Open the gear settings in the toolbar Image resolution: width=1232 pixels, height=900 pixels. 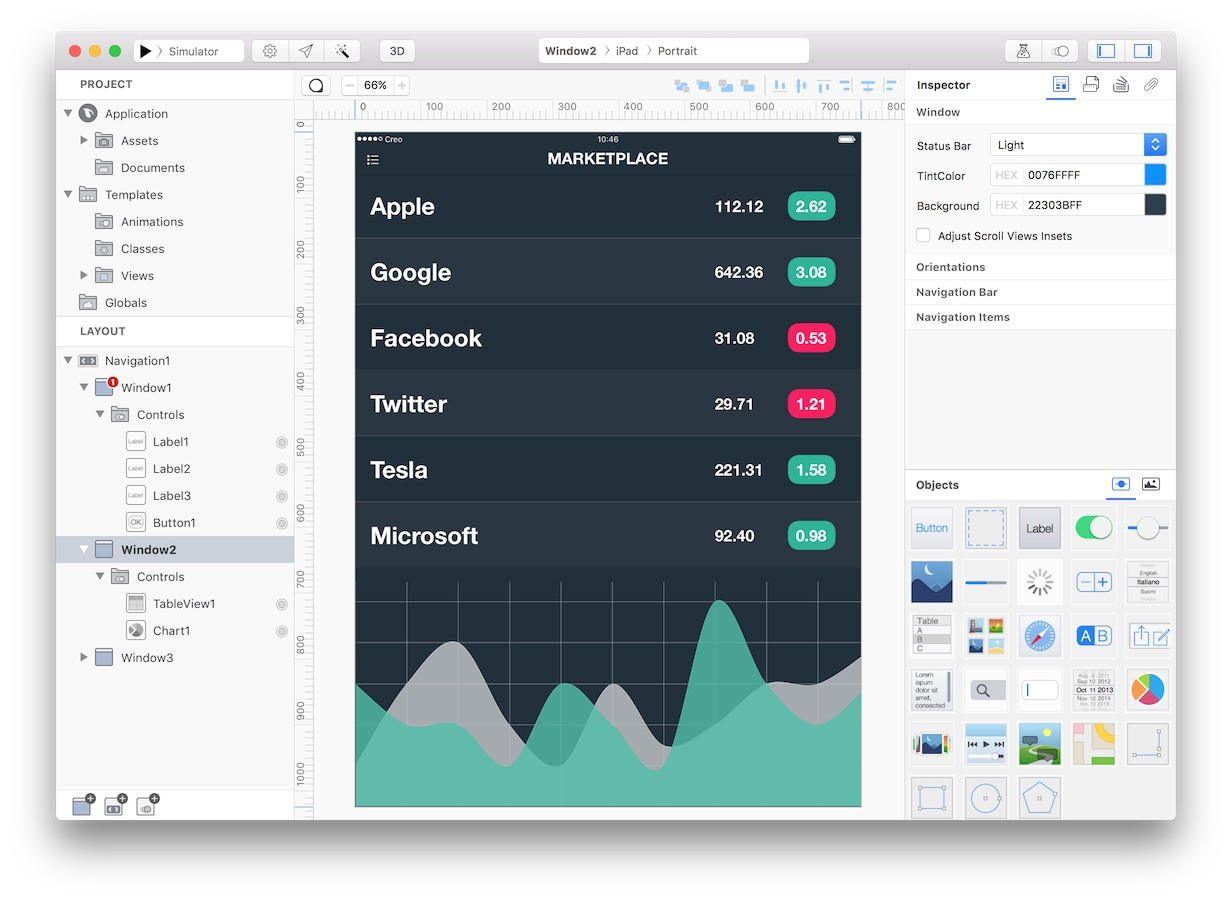tap(270, 51)
